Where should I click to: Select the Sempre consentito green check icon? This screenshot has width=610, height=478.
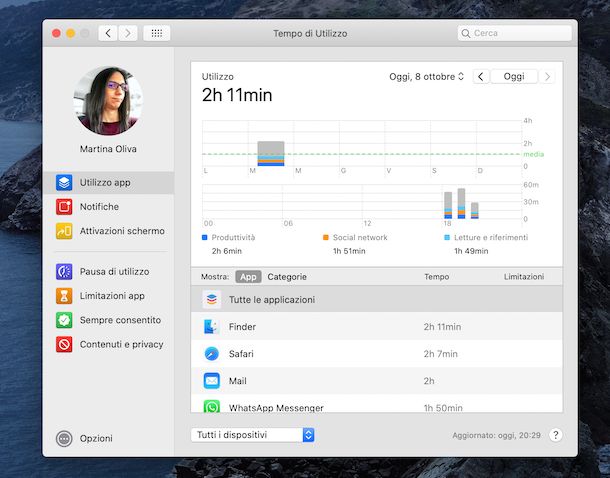point(64,320)
